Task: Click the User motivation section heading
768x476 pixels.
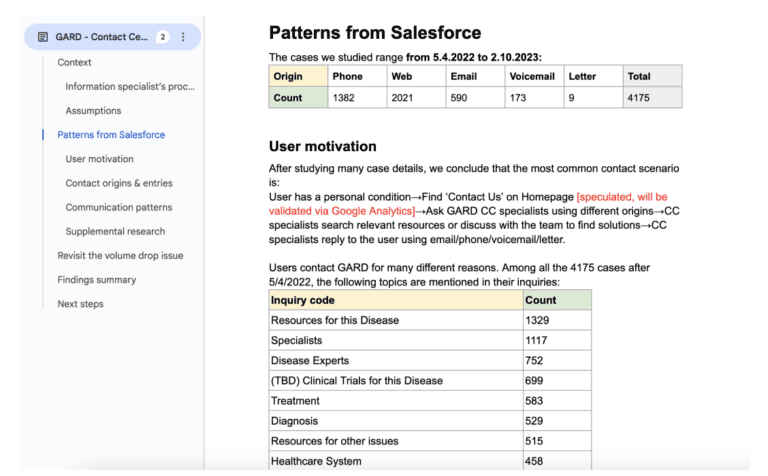Action: (322, 146)
